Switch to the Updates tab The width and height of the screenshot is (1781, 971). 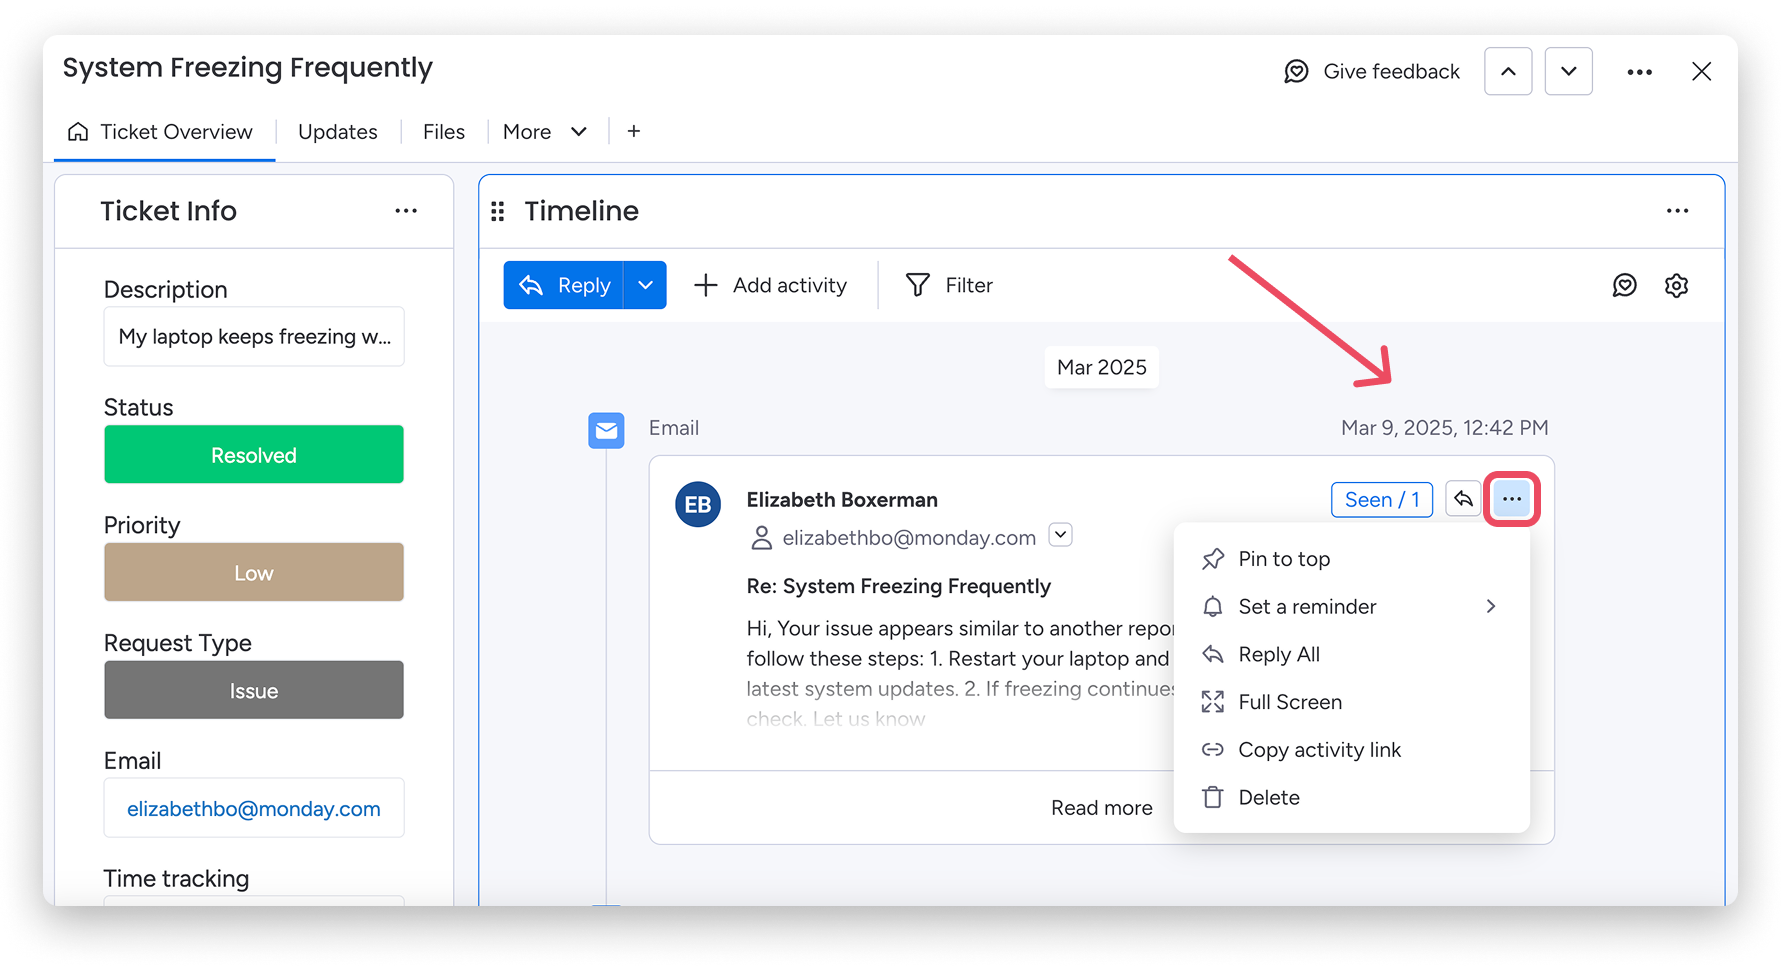pos(337,132)
